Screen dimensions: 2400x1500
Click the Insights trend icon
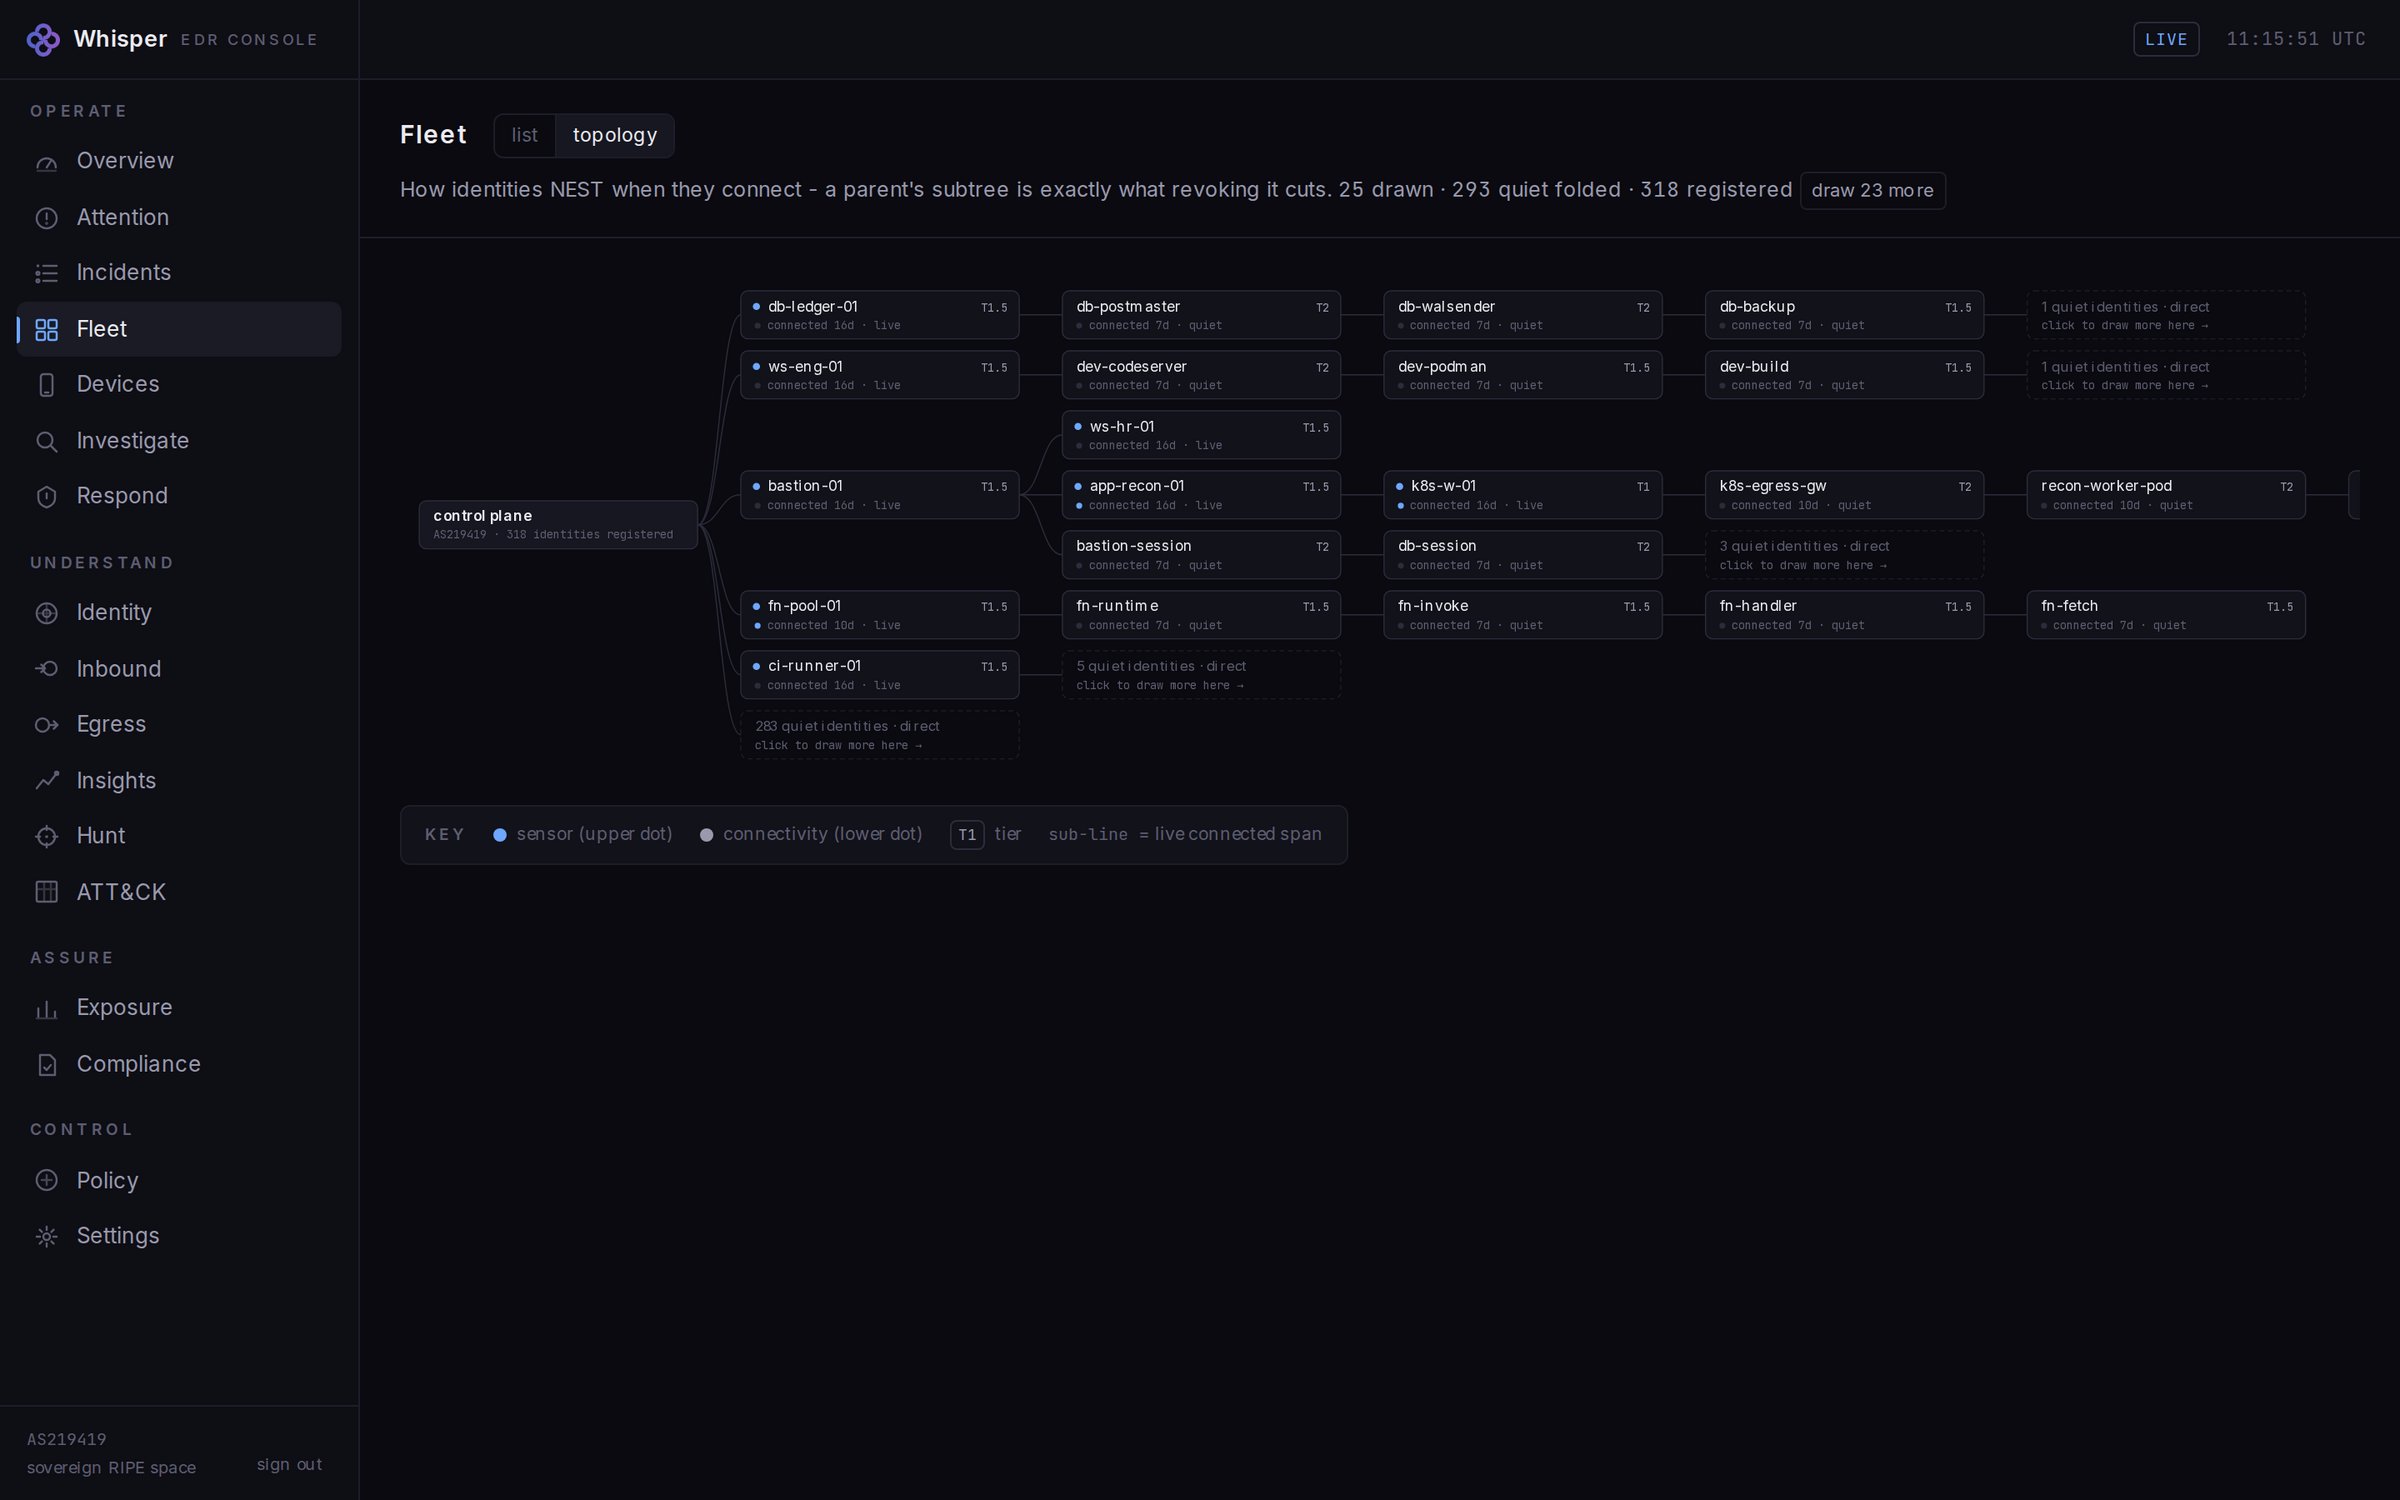[x=46, y=781]
